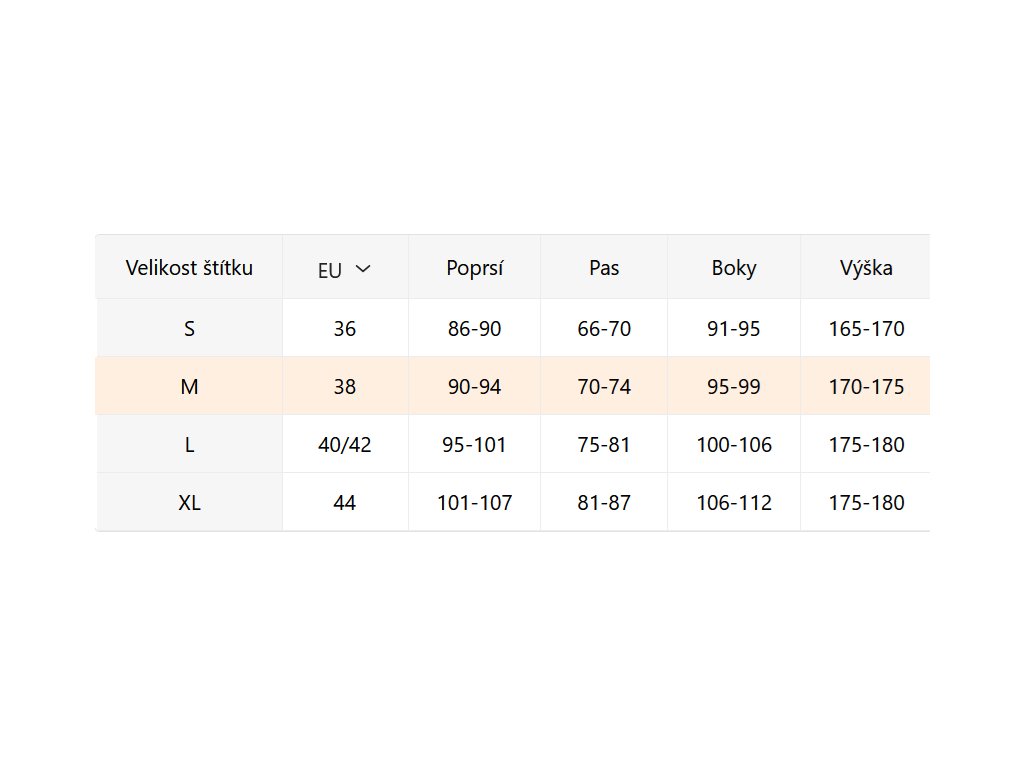The height and width of the screenshot is (768, 1024).
Task: Select the highlighted M size row label
Action: tap(189, 386)
